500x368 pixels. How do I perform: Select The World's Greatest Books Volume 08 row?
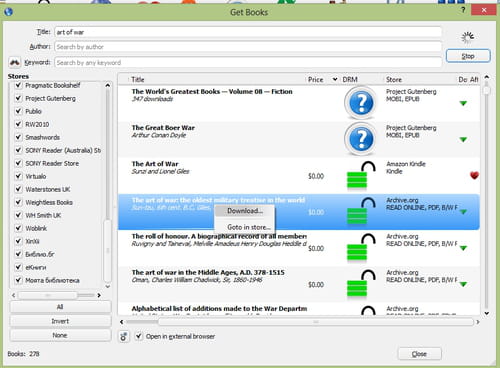tap(299, 103)
